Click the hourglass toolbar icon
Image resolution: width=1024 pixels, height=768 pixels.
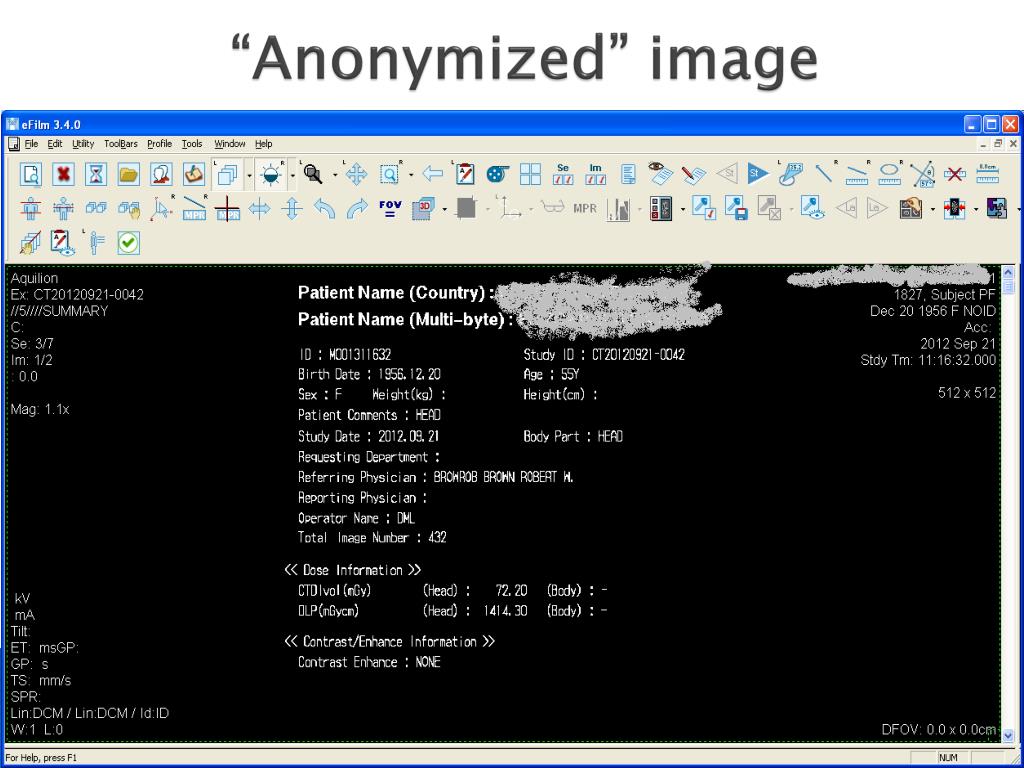coord(96,174)
